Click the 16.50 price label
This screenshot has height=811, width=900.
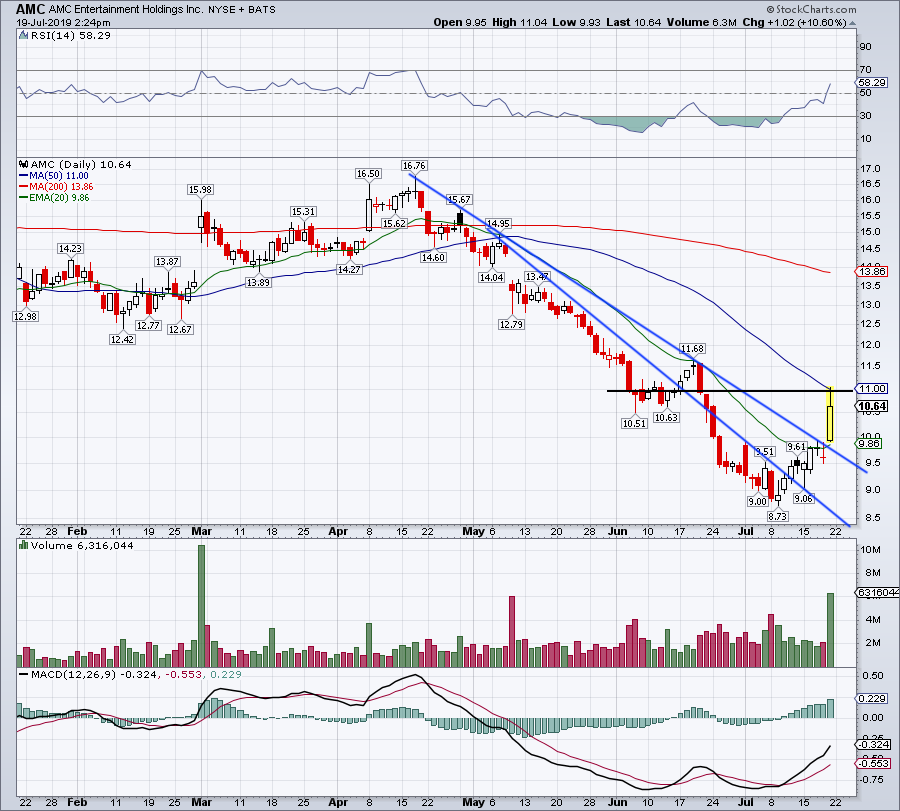[368, 173]
